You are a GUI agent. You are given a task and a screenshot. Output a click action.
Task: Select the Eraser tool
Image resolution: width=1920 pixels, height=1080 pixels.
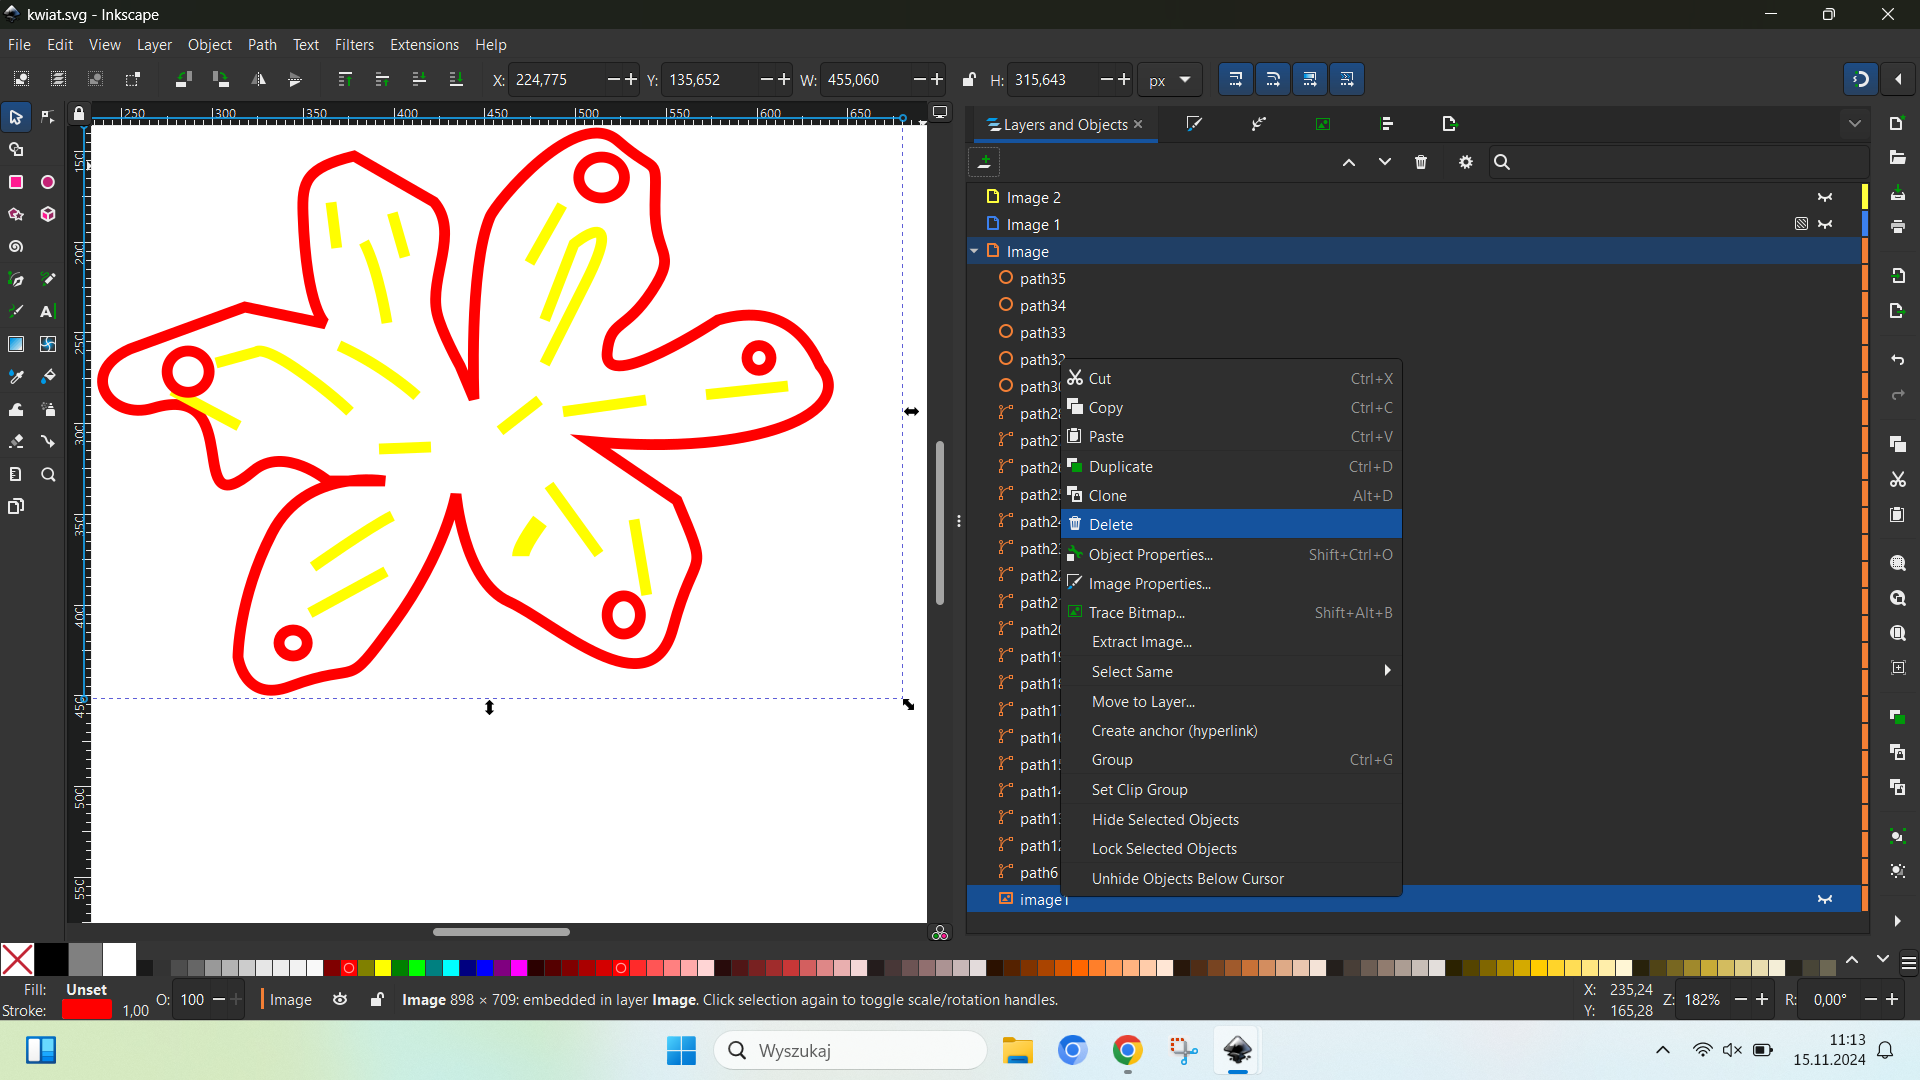(16, 441)
